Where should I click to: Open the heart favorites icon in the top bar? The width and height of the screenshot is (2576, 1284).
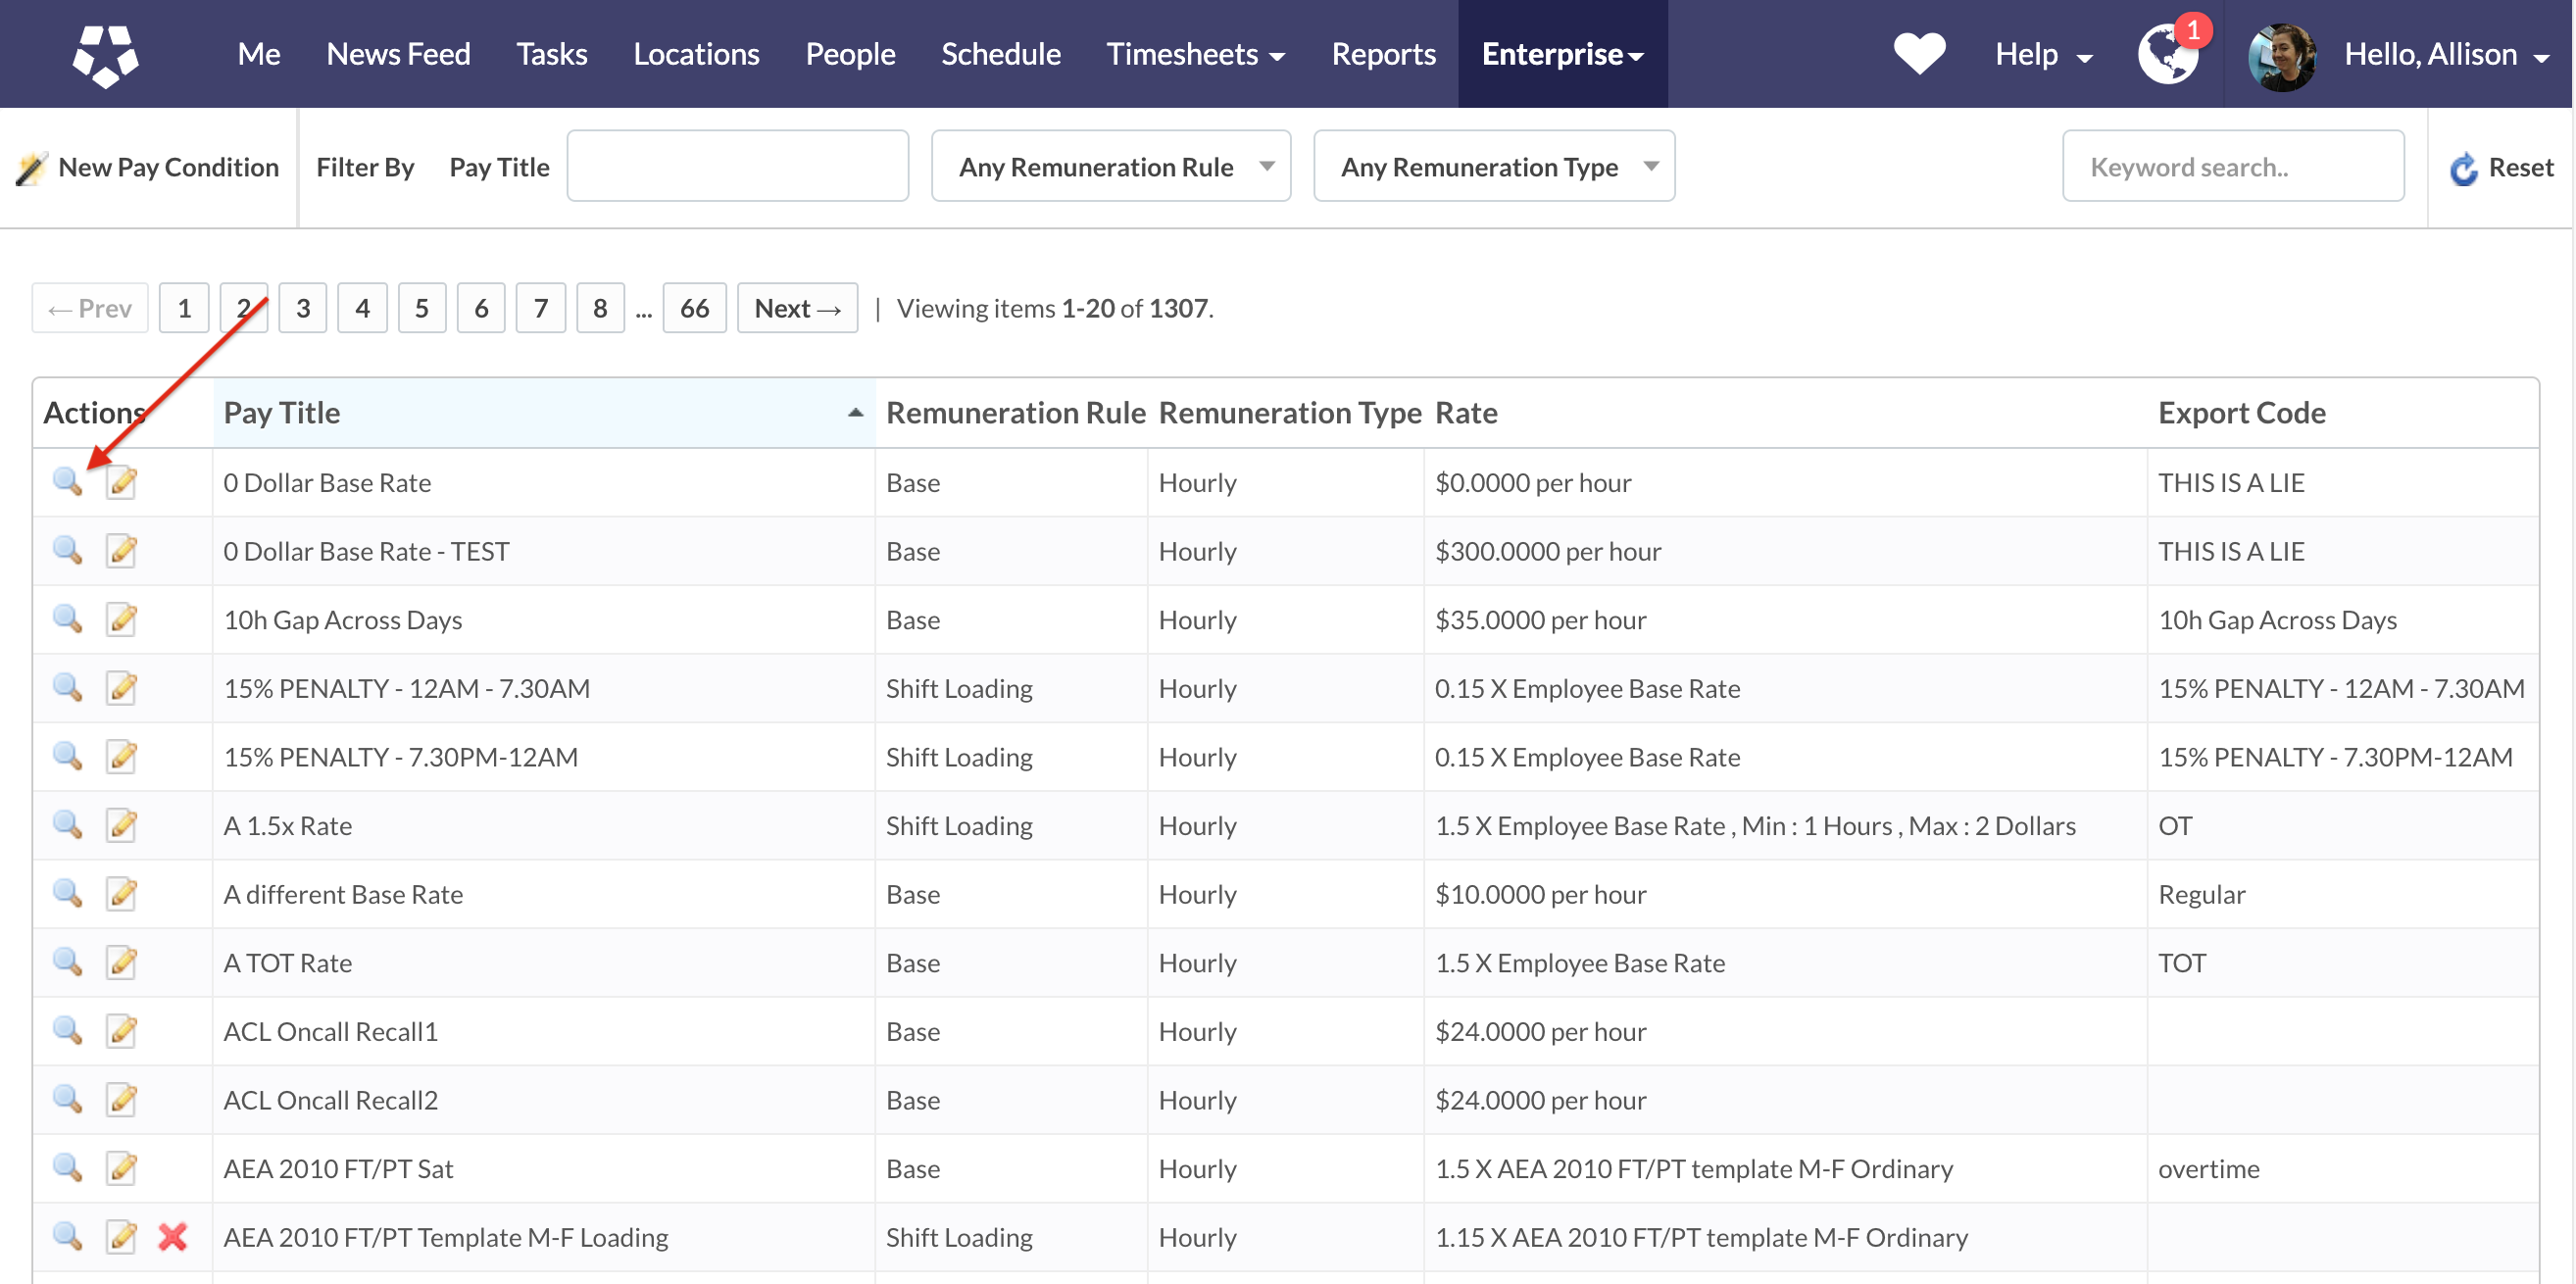(x=1918, y=54)
